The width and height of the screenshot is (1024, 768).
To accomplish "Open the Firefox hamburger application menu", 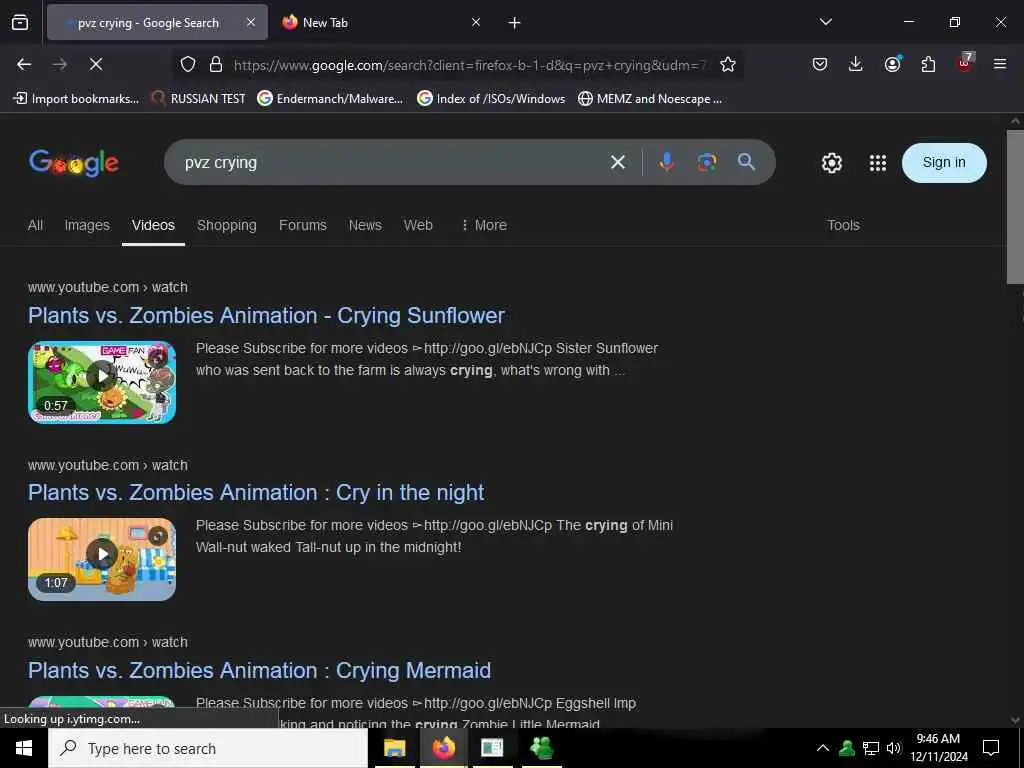I will pyautogui.click(x=1000, y=64).
